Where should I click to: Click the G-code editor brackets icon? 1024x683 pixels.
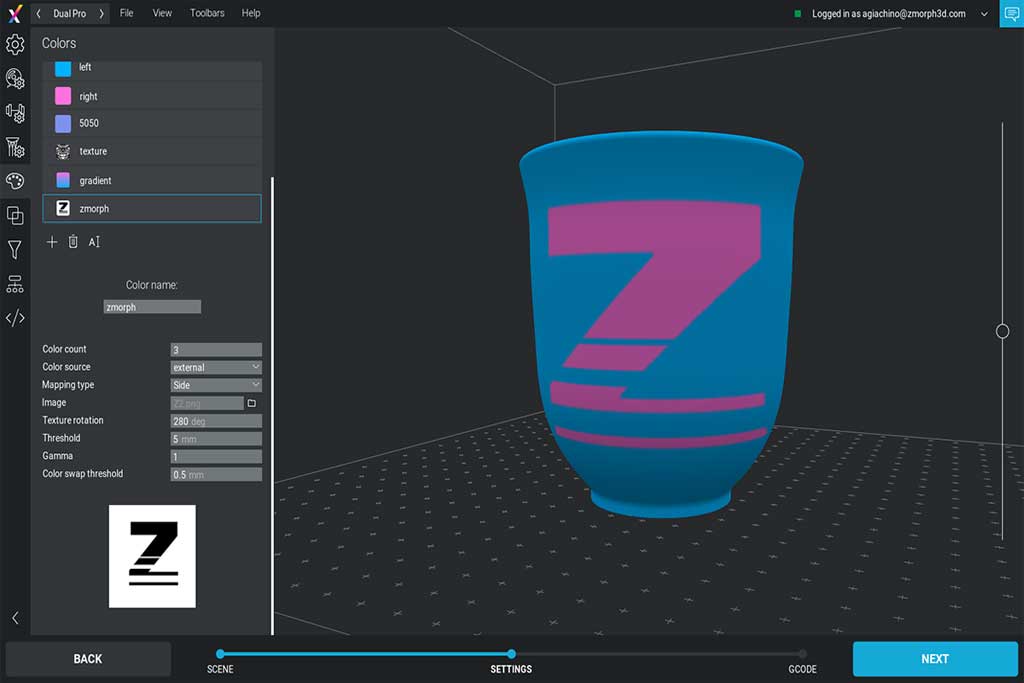15,319
